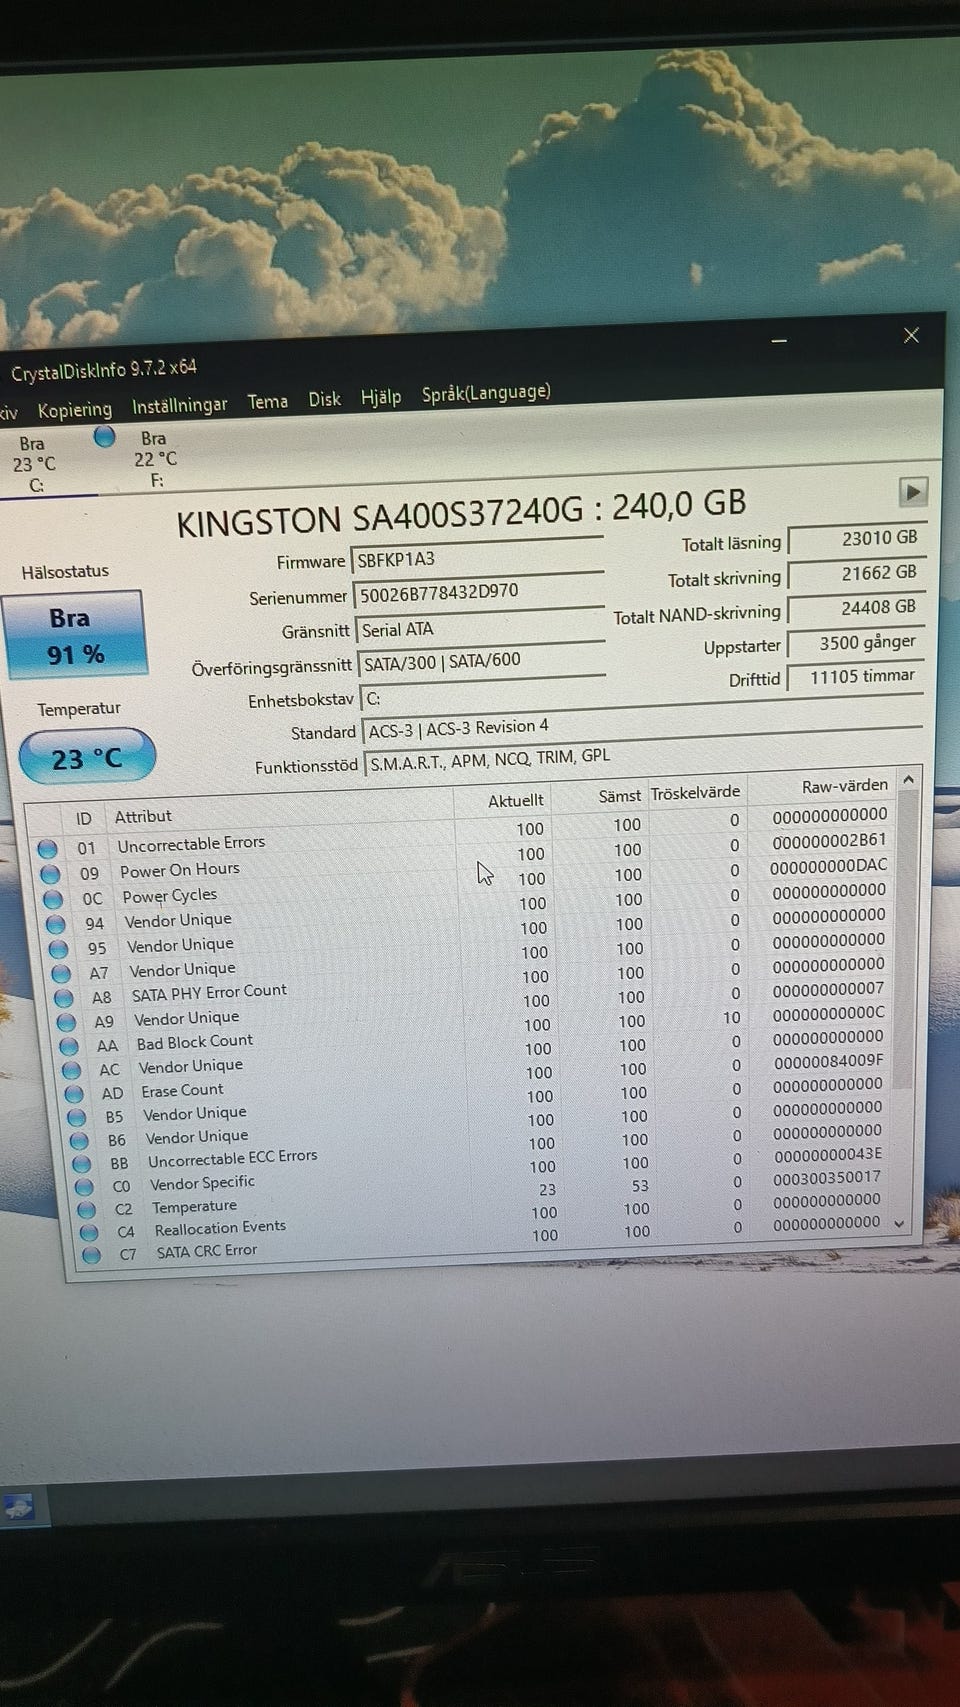Click the attribute list vertical scrollbar thumb

pos(905,939)
